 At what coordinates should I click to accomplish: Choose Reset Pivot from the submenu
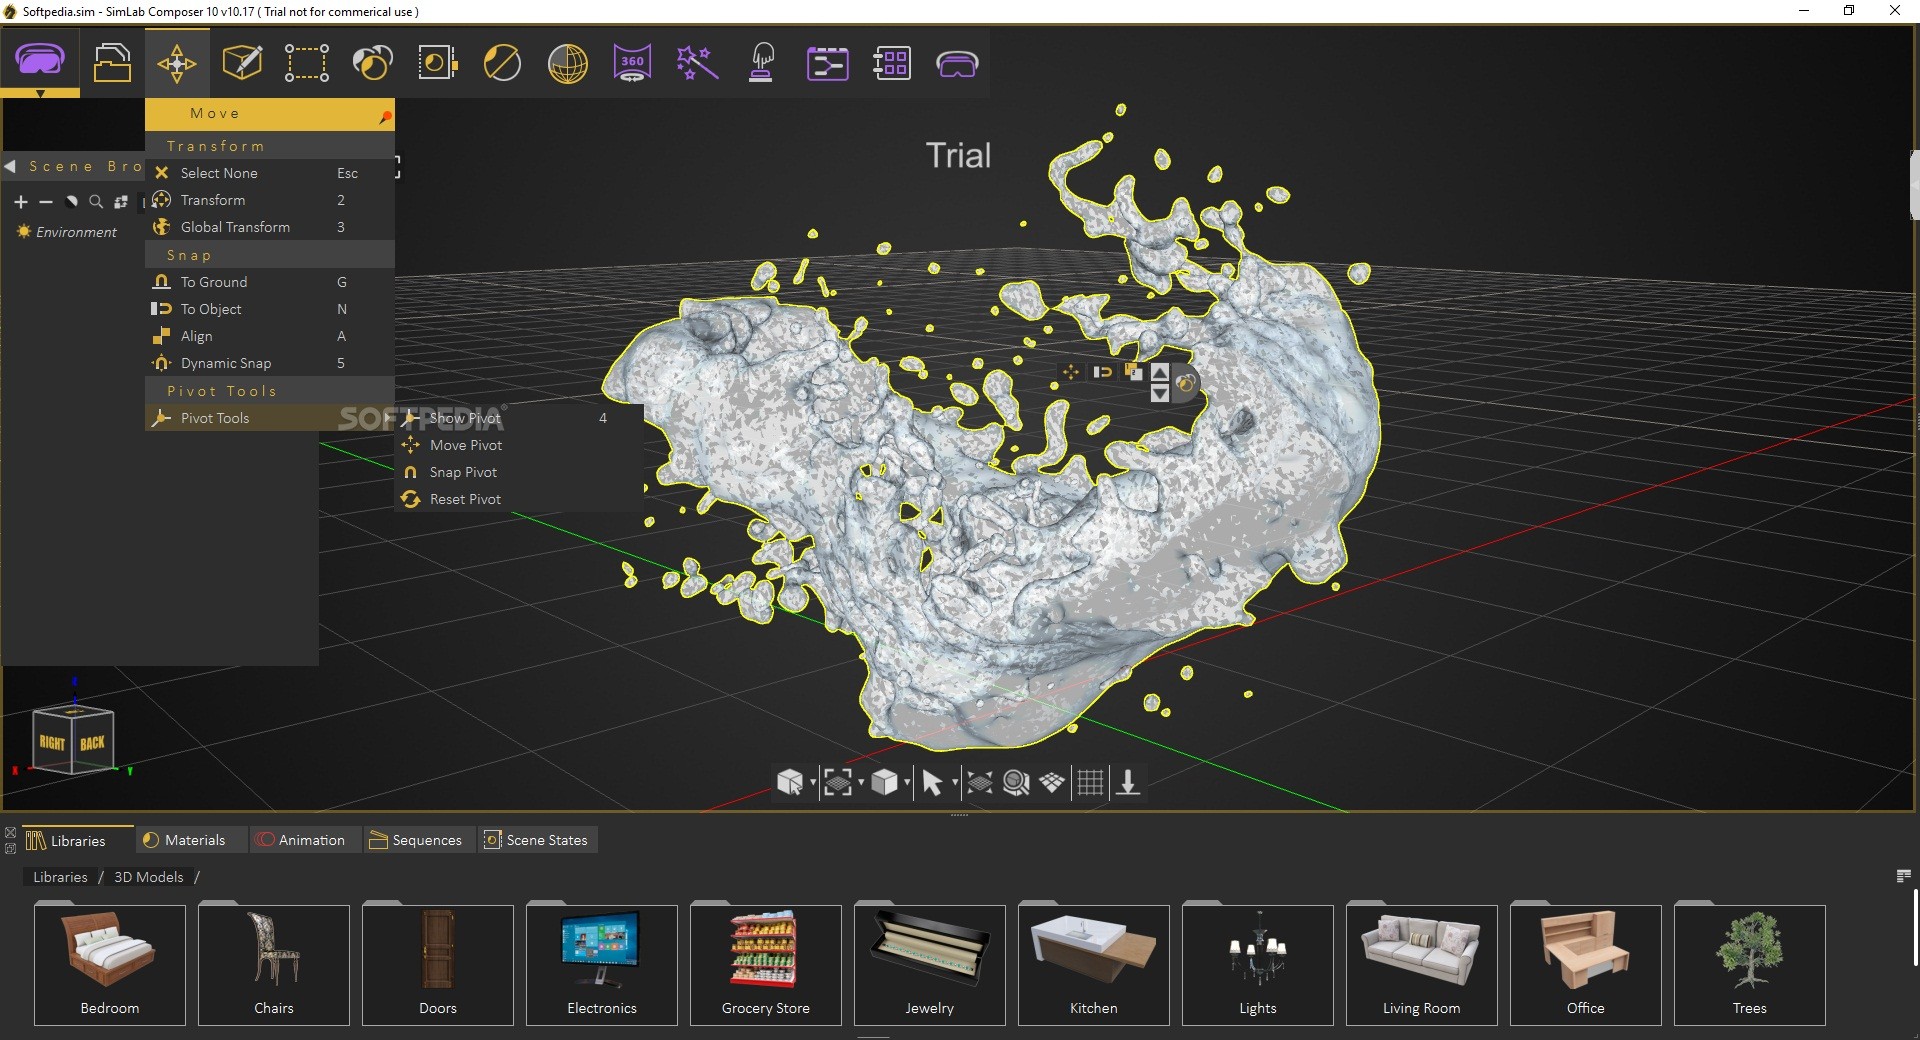pyautogui.click(x=465, y=499)
